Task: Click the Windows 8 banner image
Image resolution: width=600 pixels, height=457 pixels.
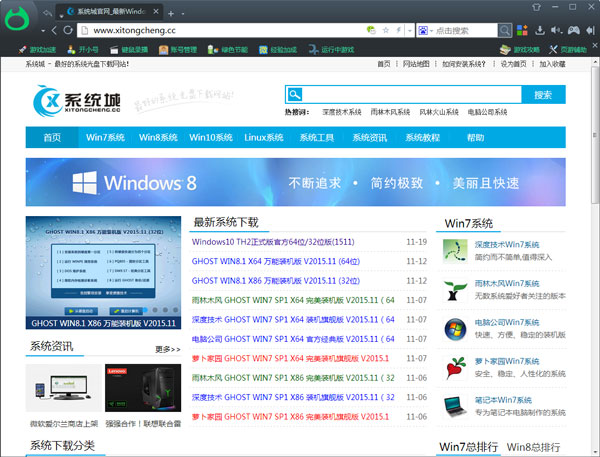Action: pos(295,182)
